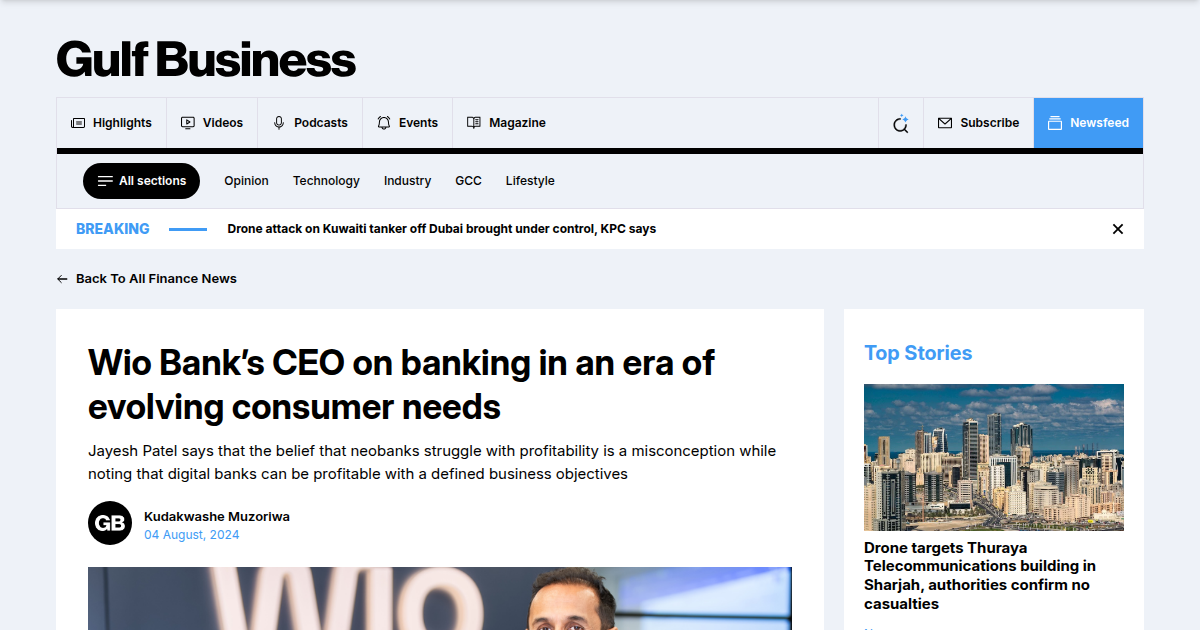Select the Podcasts microphone icon
The height and width of the screenshot is (630, 1200).
click(x=277, y=122)
